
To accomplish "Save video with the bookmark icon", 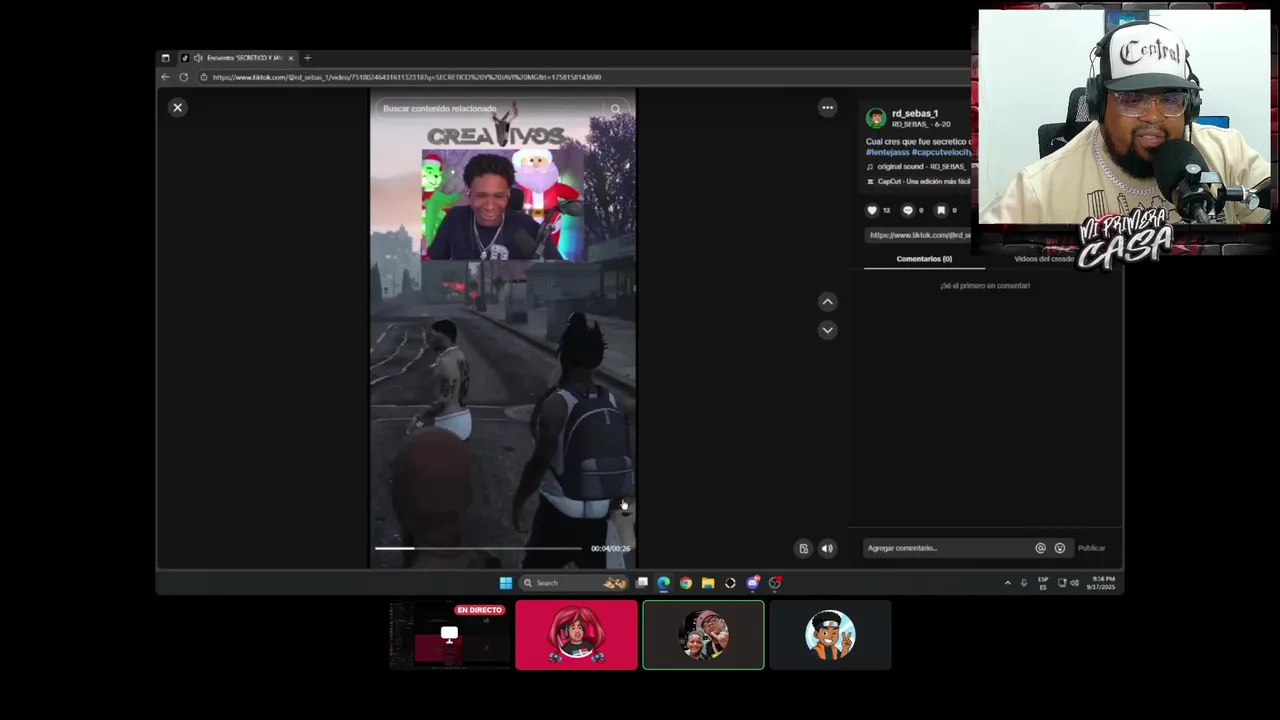I will (941, 210).
